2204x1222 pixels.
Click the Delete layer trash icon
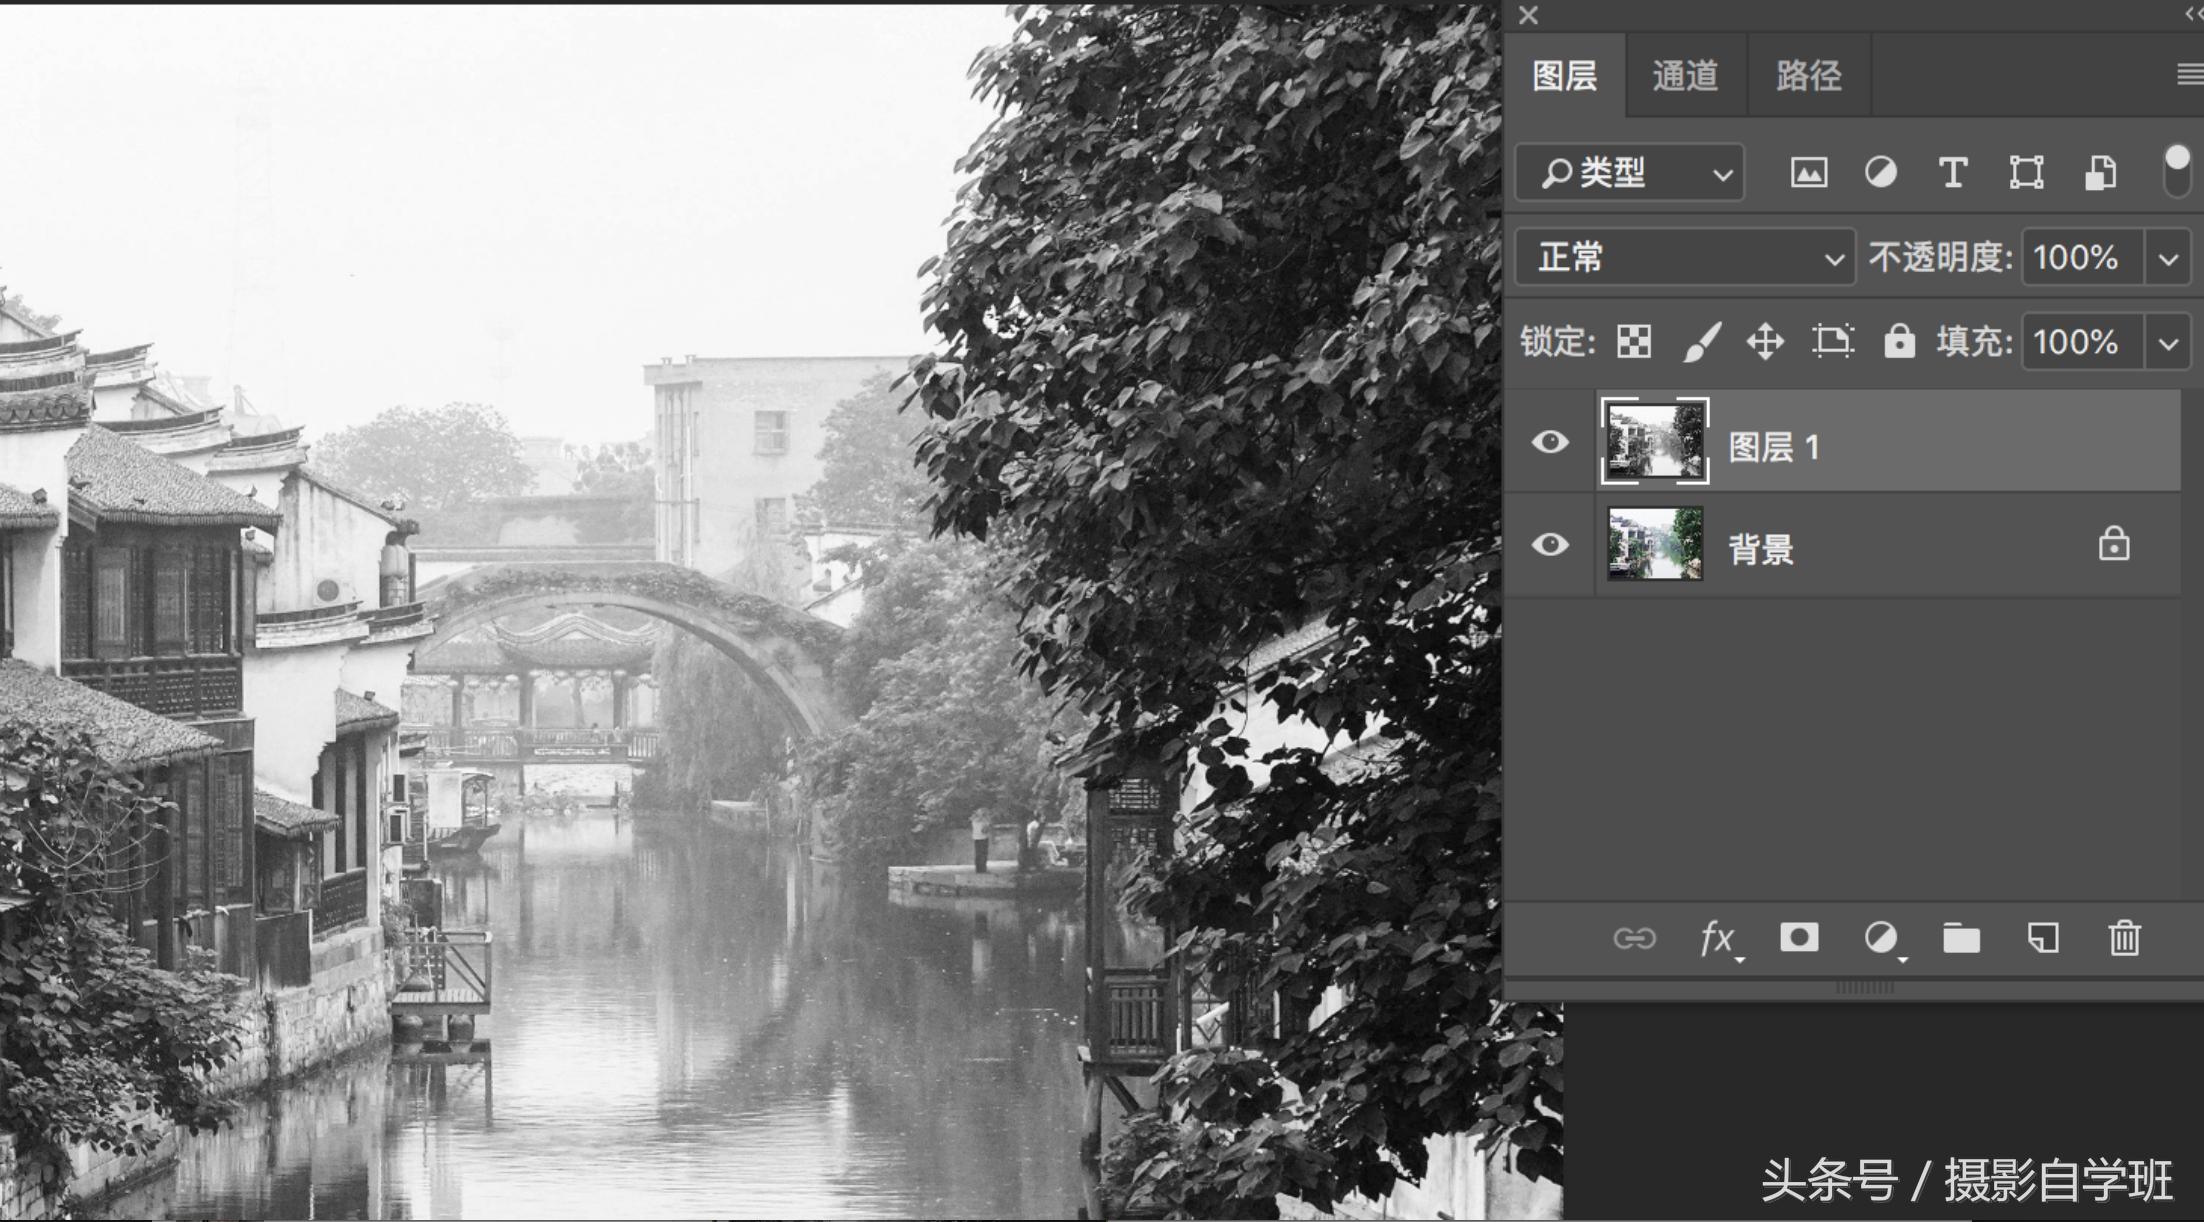click(2124, 938)
